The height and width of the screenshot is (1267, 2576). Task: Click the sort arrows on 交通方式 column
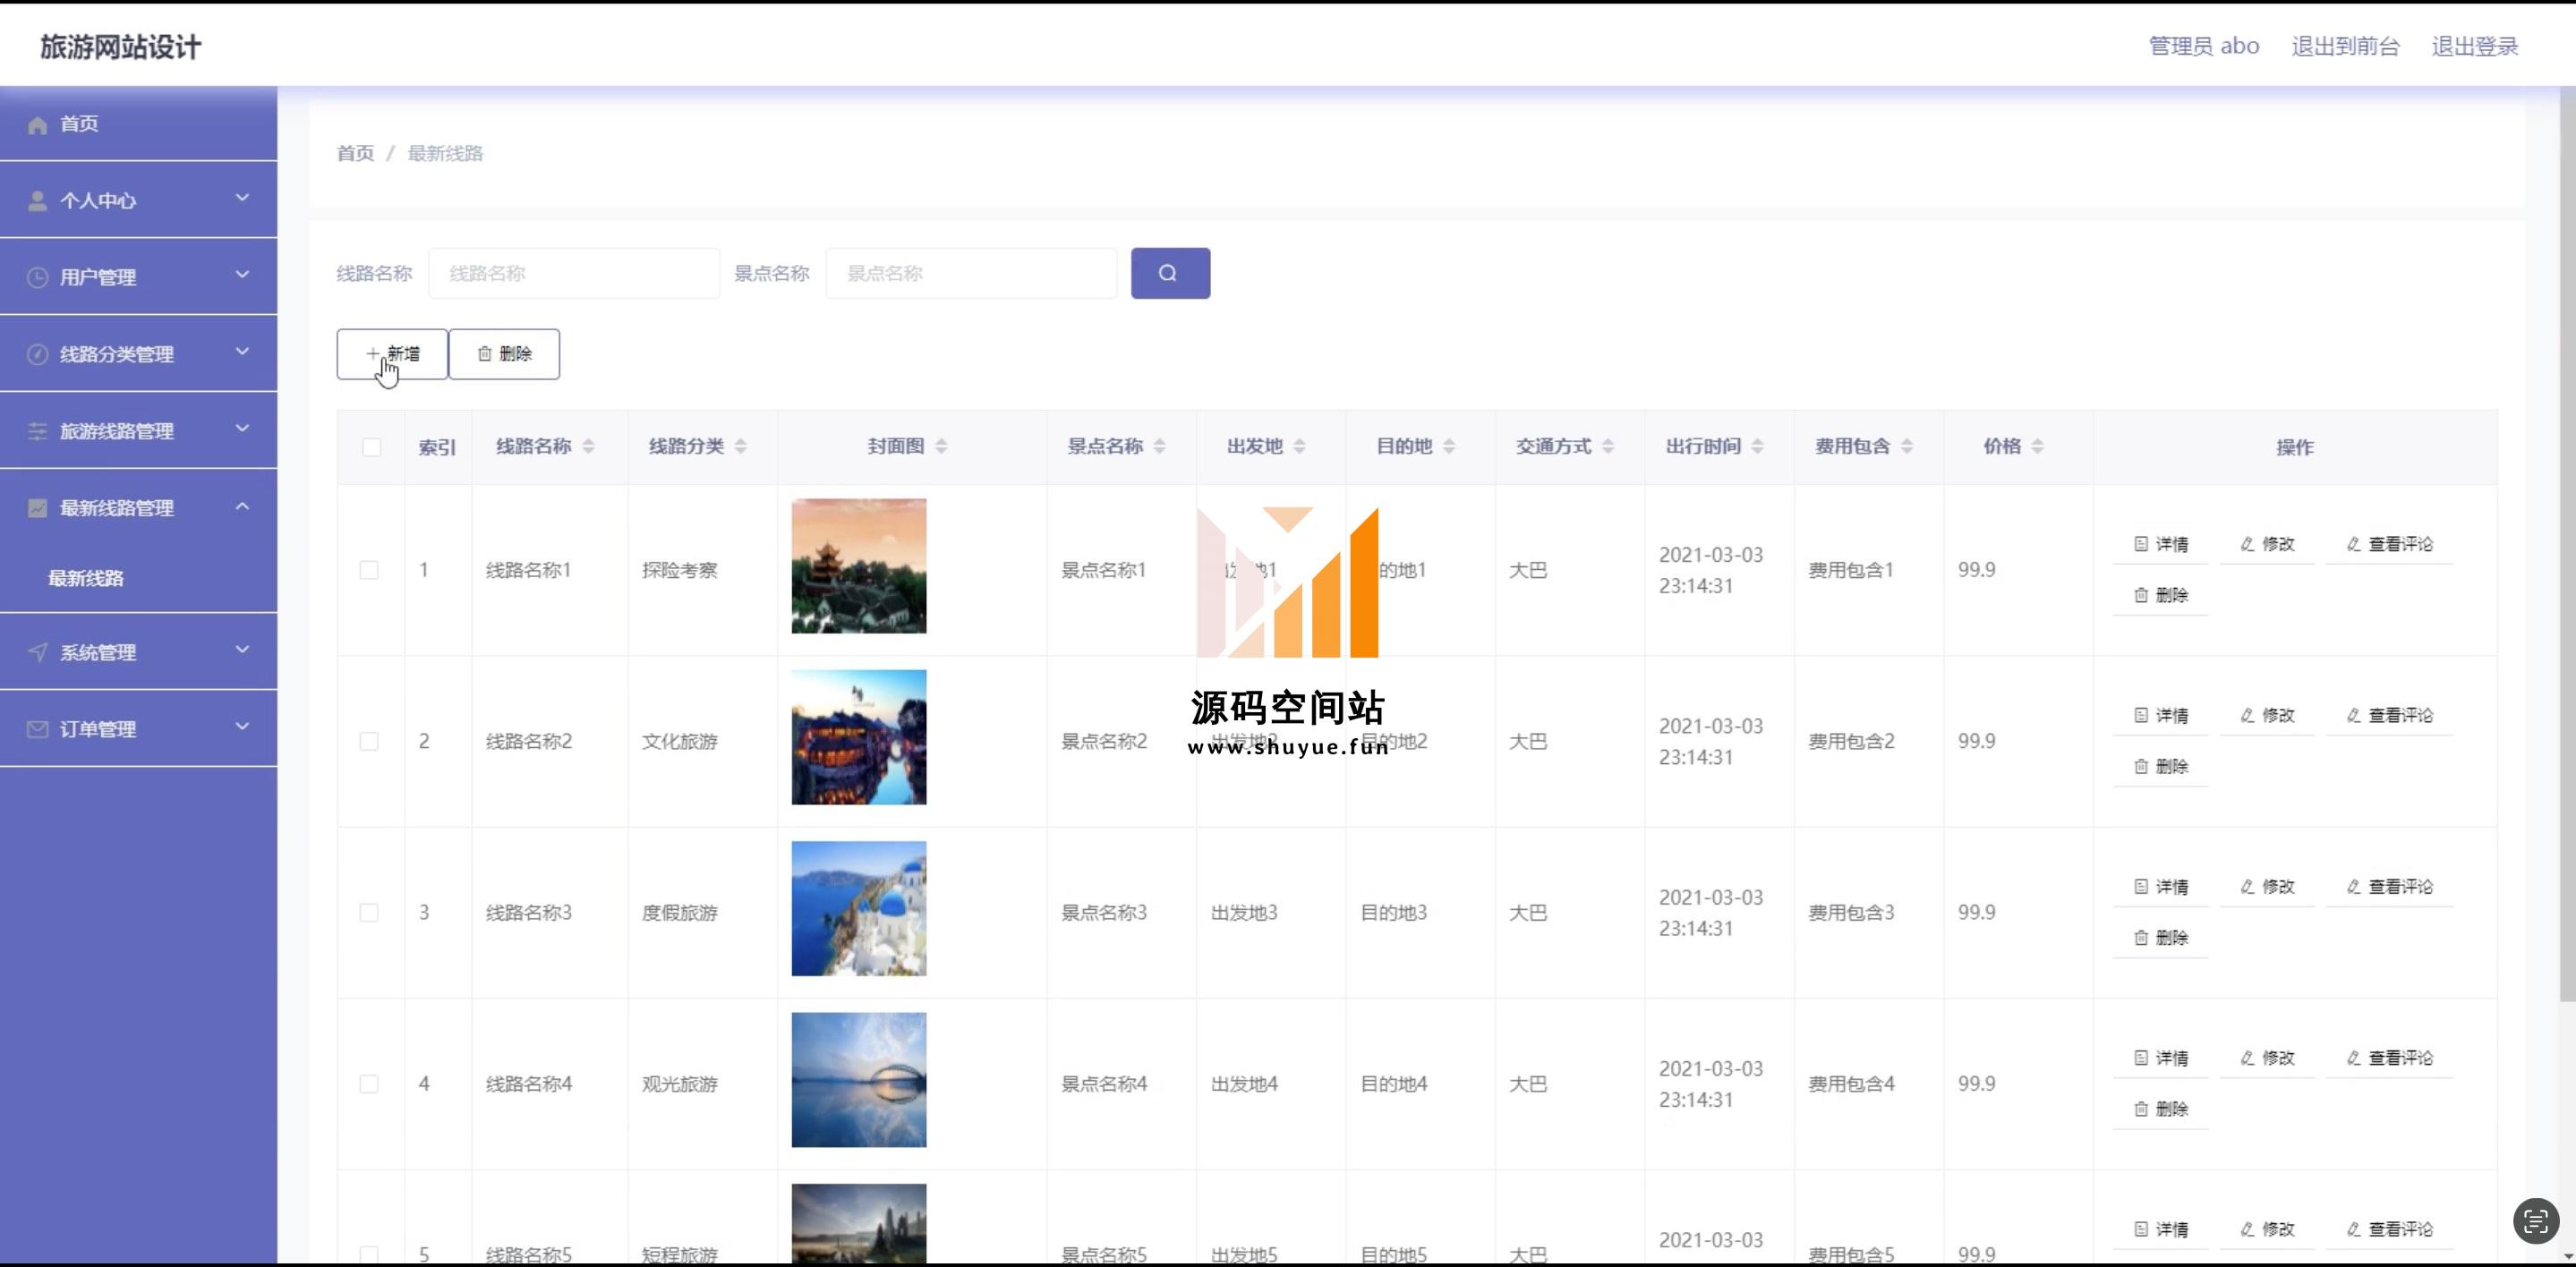[1608, 446]
